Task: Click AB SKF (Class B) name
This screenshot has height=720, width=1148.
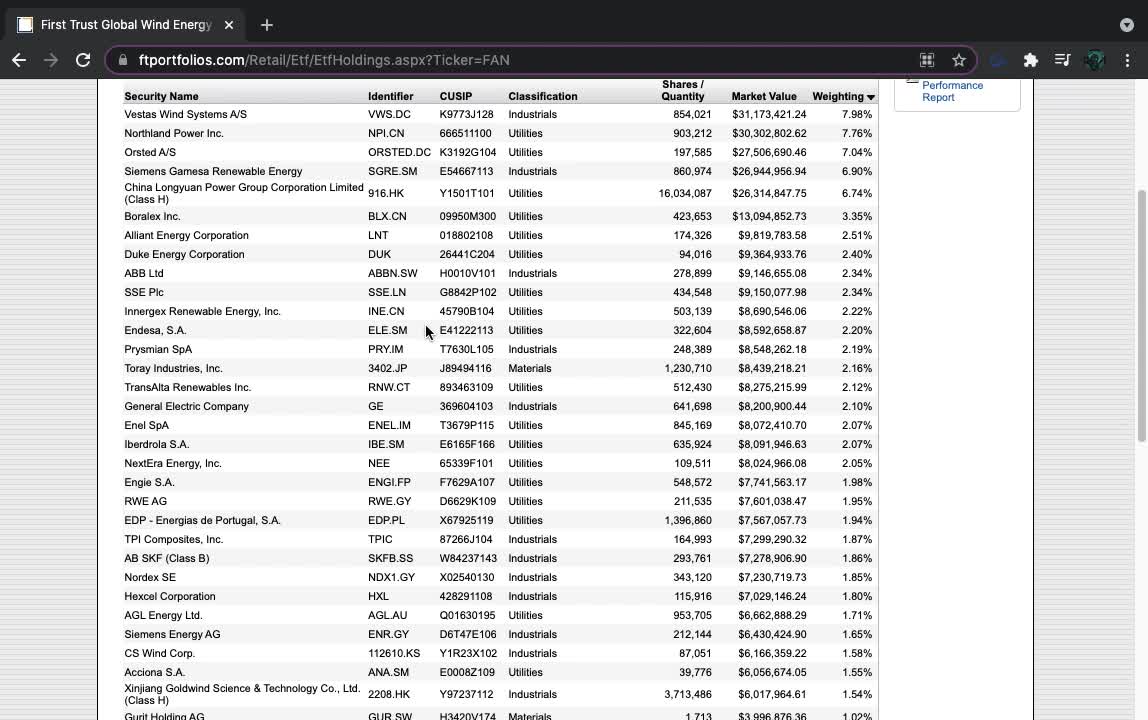Action: tap(166, 559)
